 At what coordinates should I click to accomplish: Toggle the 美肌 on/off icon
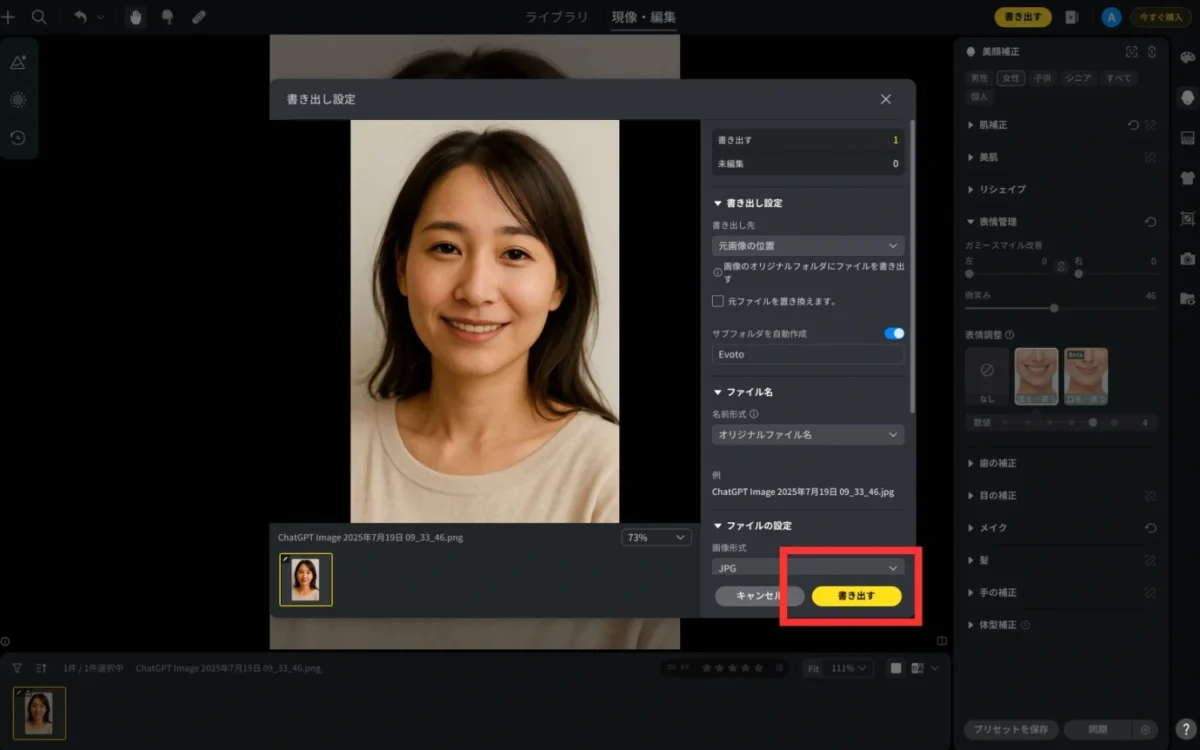point(1151,157)
